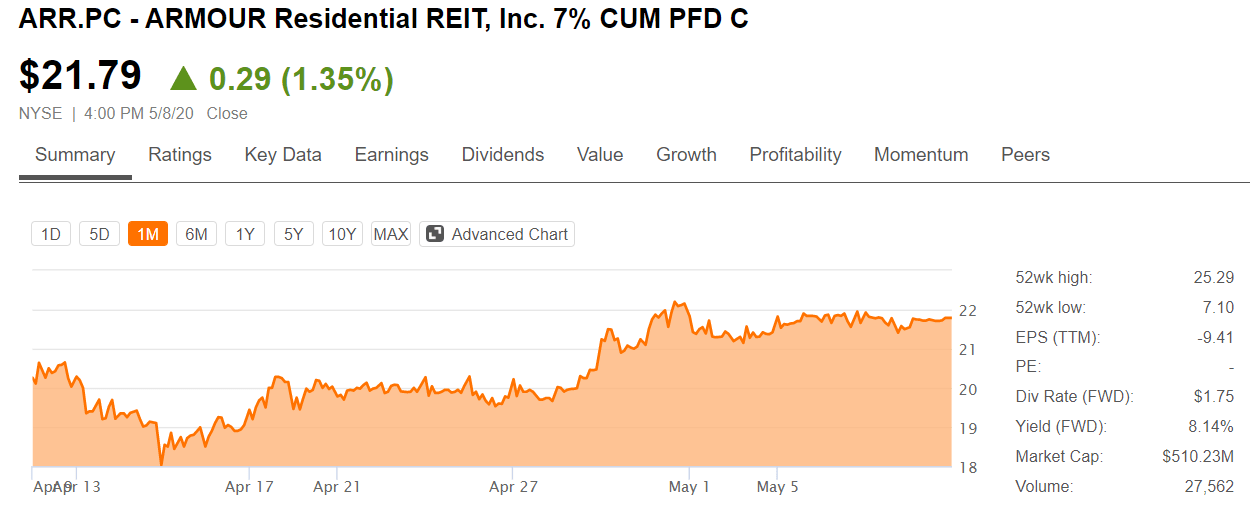
Task: Select the 5D time range
Action: (x=99, y=234)
